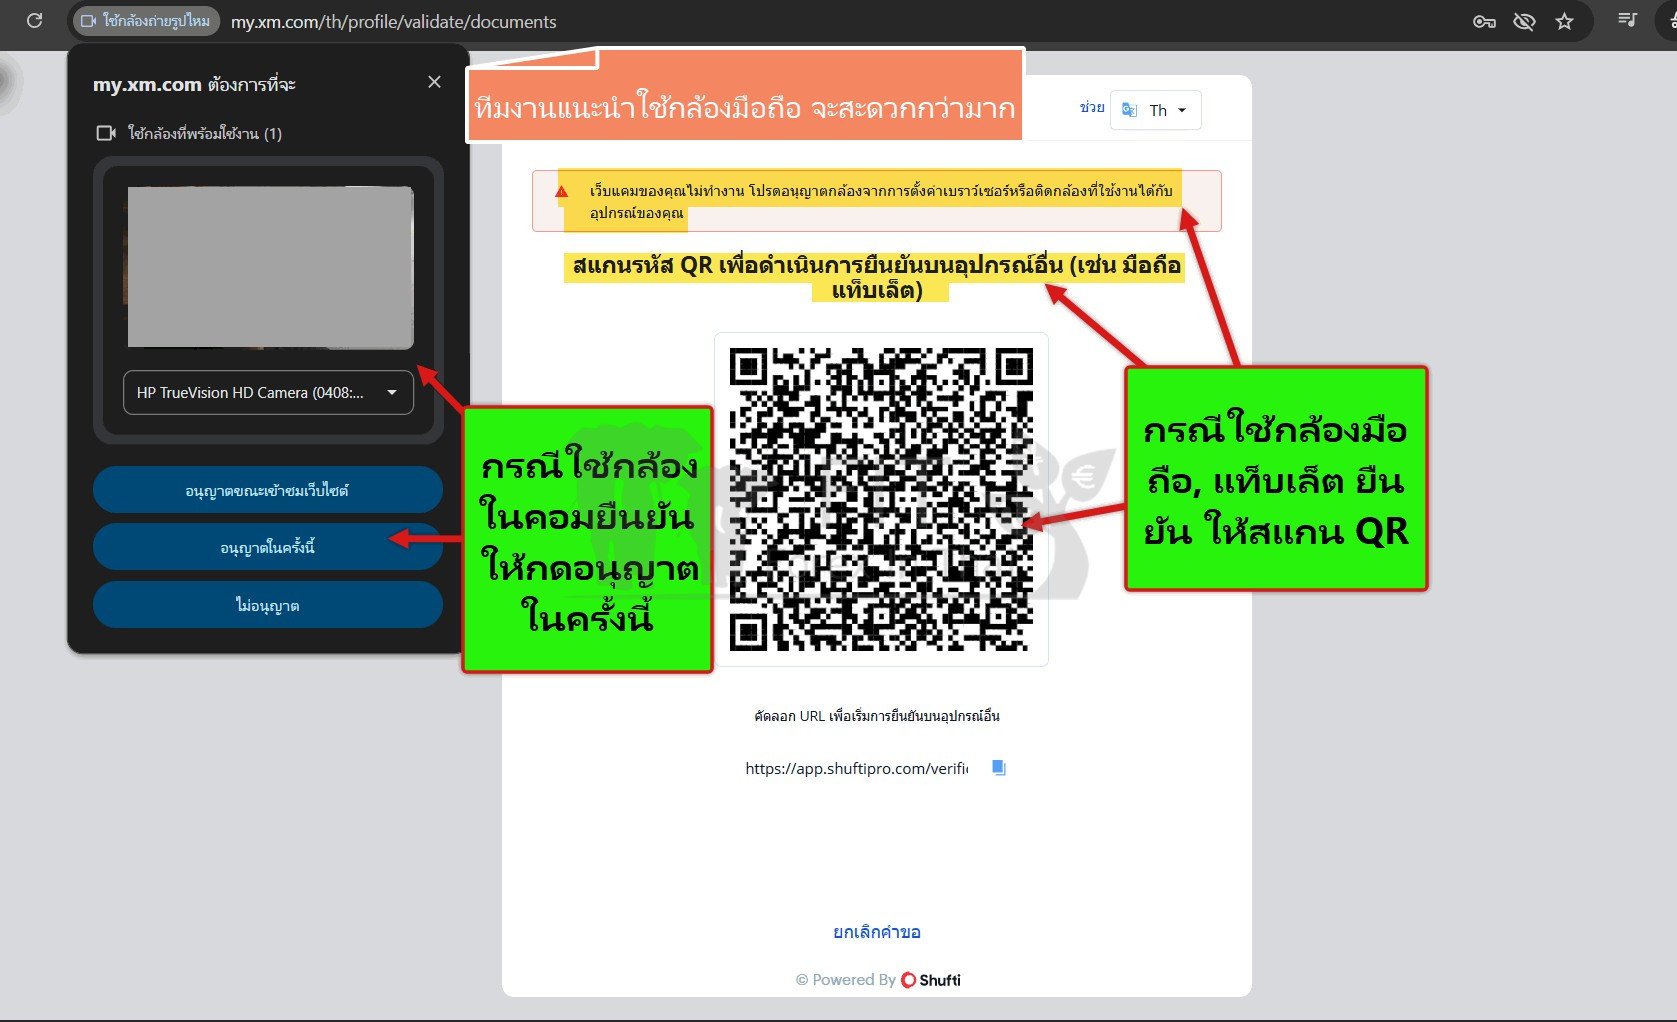Open the password key icon
Screen dimensions: 1677x1022
pyautogui.click(x=1484, y=21)
